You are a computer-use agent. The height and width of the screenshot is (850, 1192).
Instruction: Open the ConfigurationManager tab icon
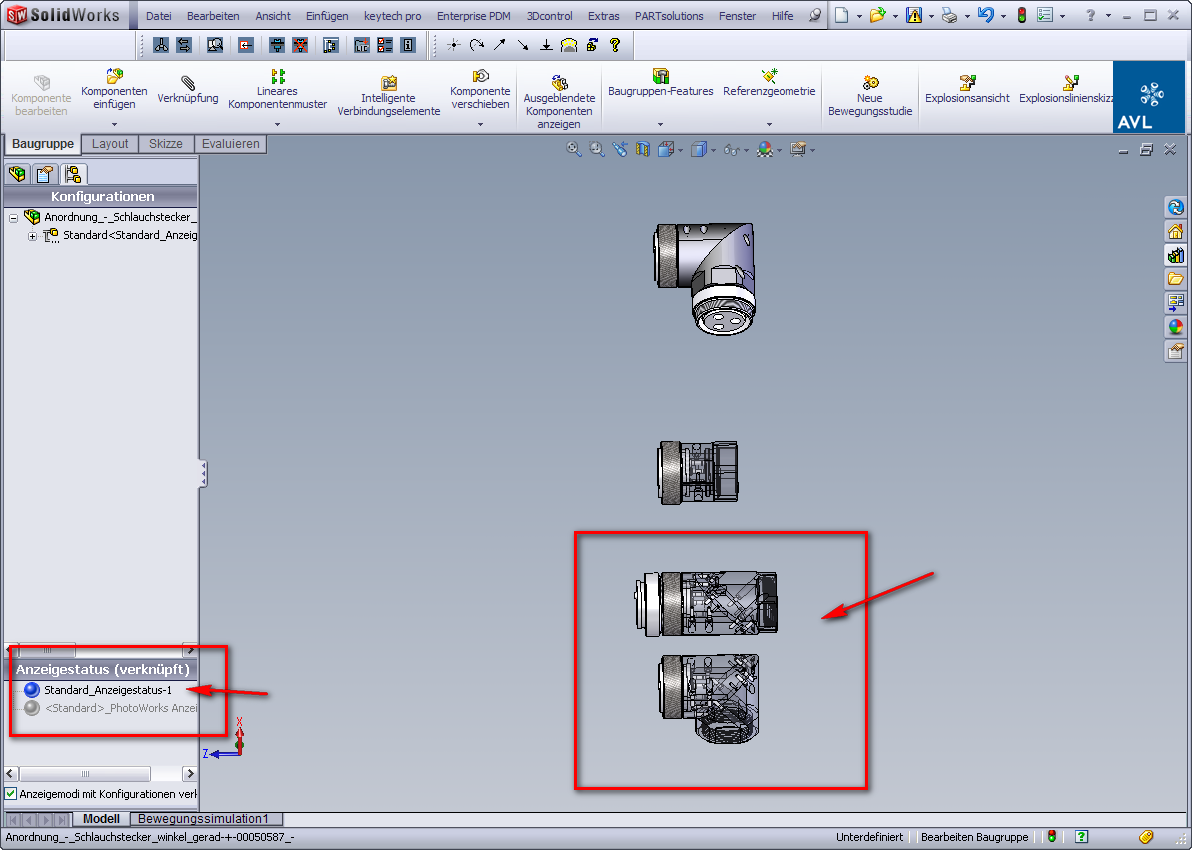click(x=73, y=174)
